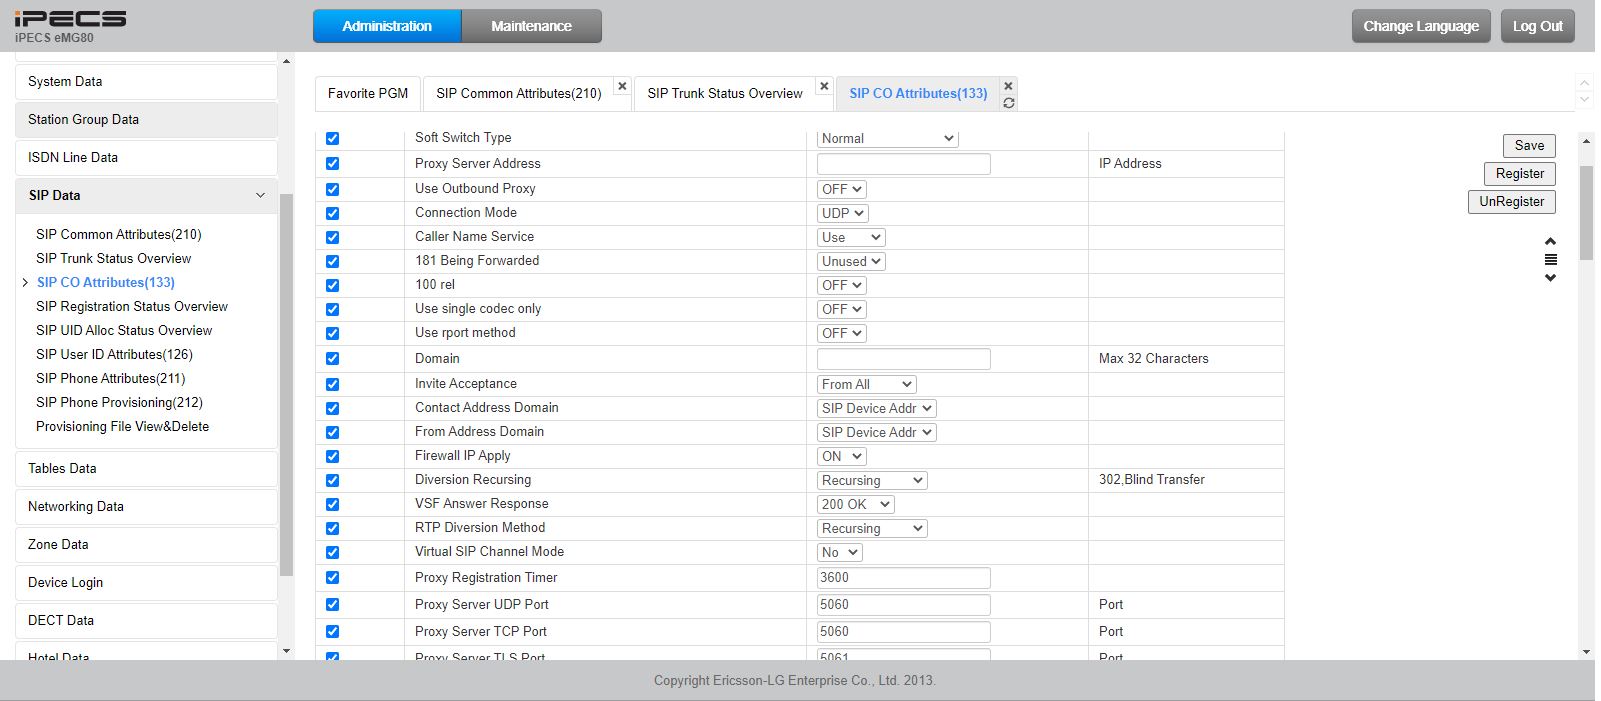Click the Change Language button
Image resolution: width=1601 pixels, height=701 pixels.
point(1421,26)
